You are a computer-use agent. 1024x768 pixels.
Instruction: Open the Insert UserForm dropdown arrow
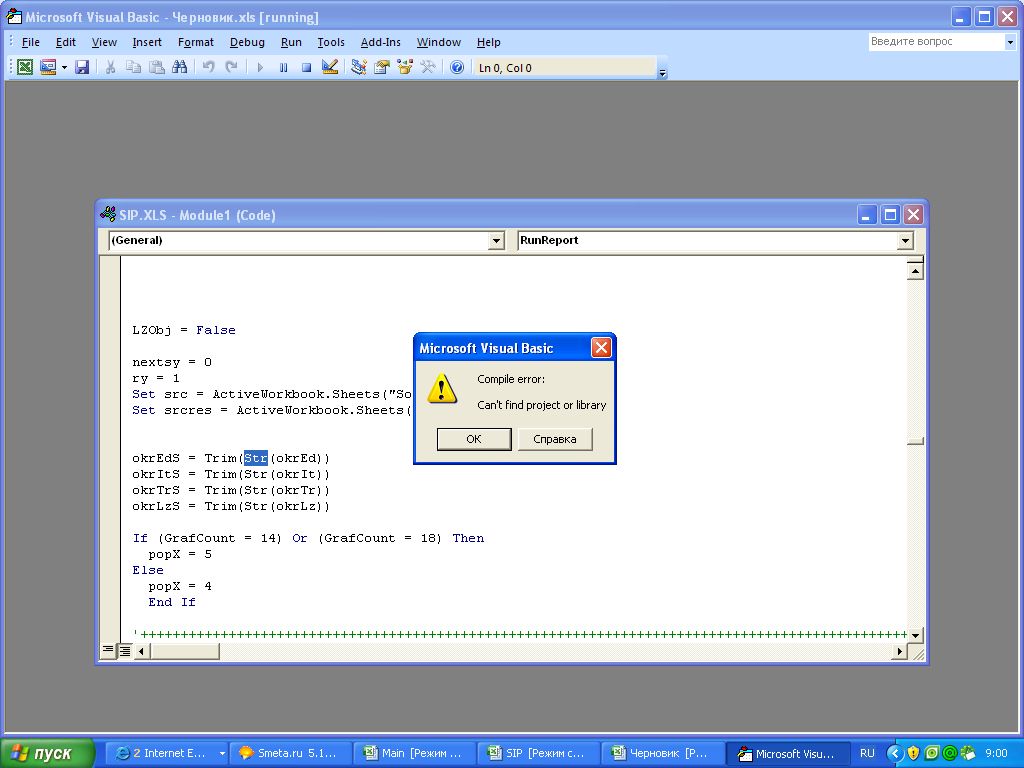pos(64,67)
